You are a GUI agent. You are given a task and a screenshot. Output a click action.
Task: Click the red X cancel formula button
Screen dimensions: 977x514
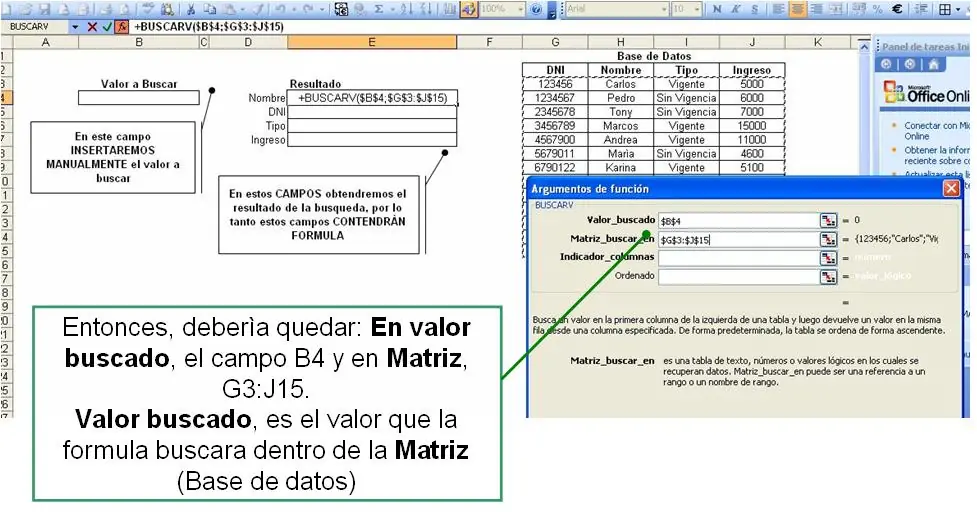(92, 27)
